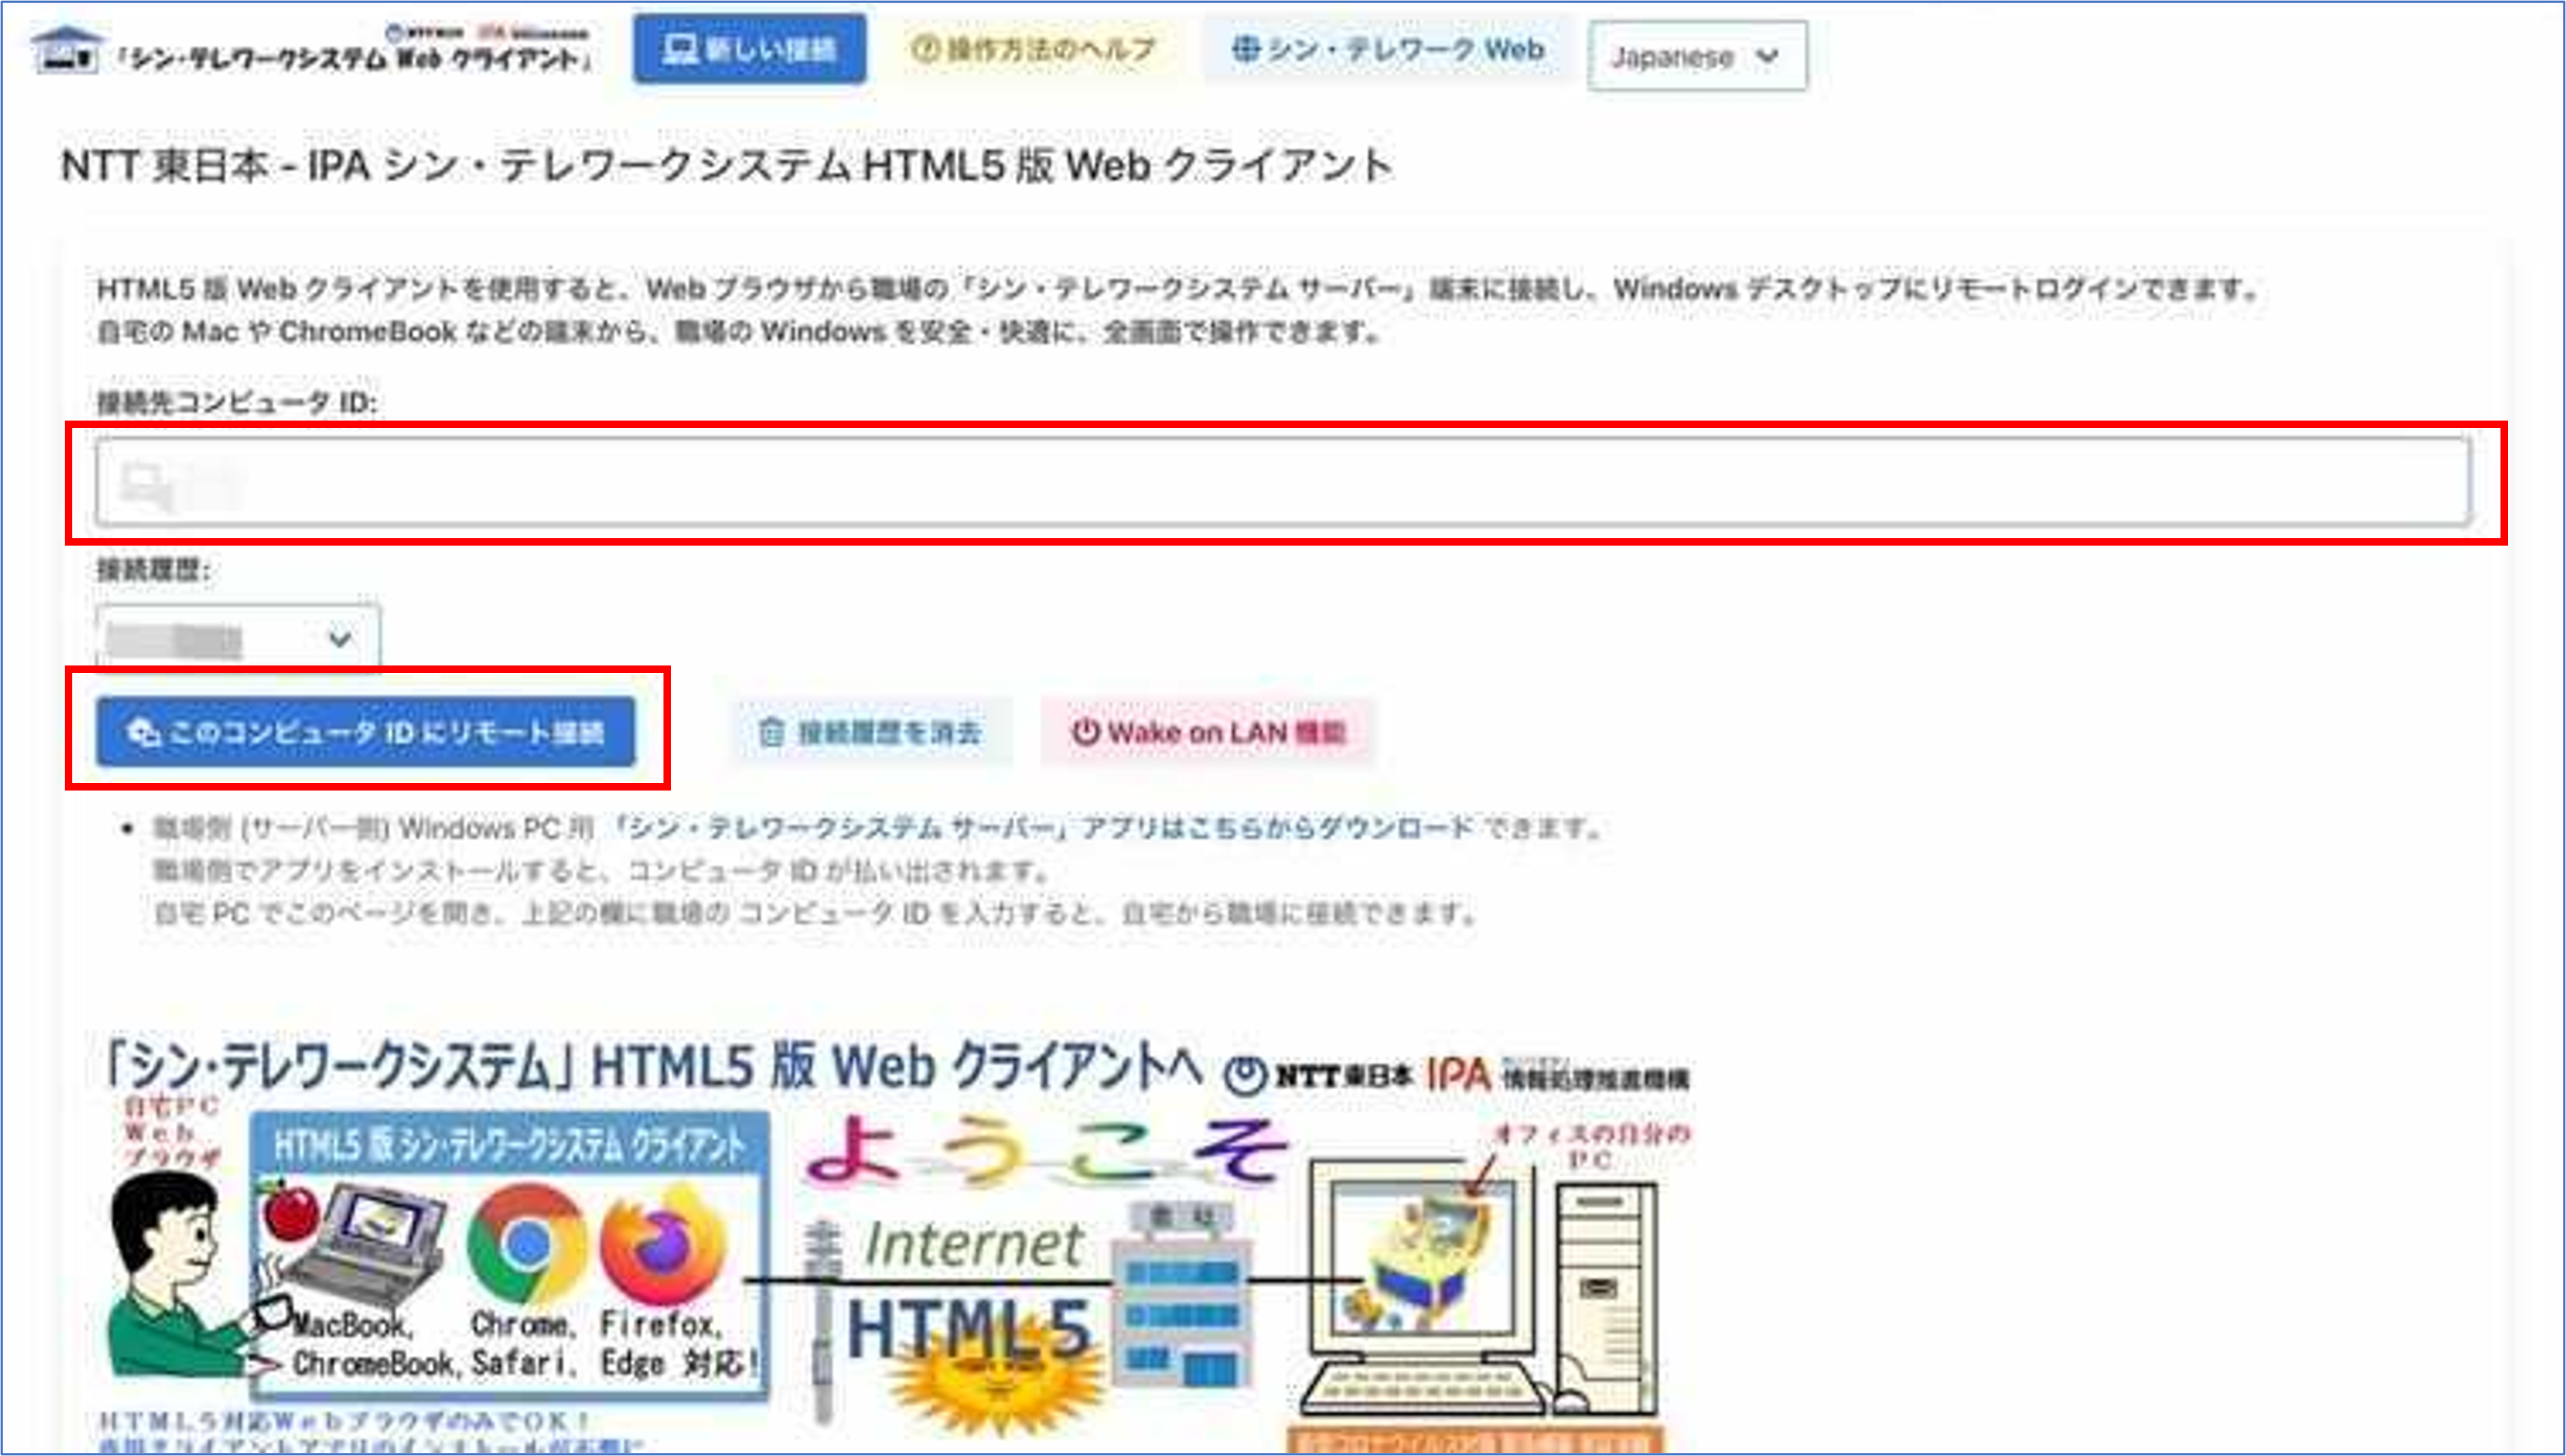Click the house logo icon in header
The height and width of the screenshot is (1456, 2566).
click(x=66, y=50)
